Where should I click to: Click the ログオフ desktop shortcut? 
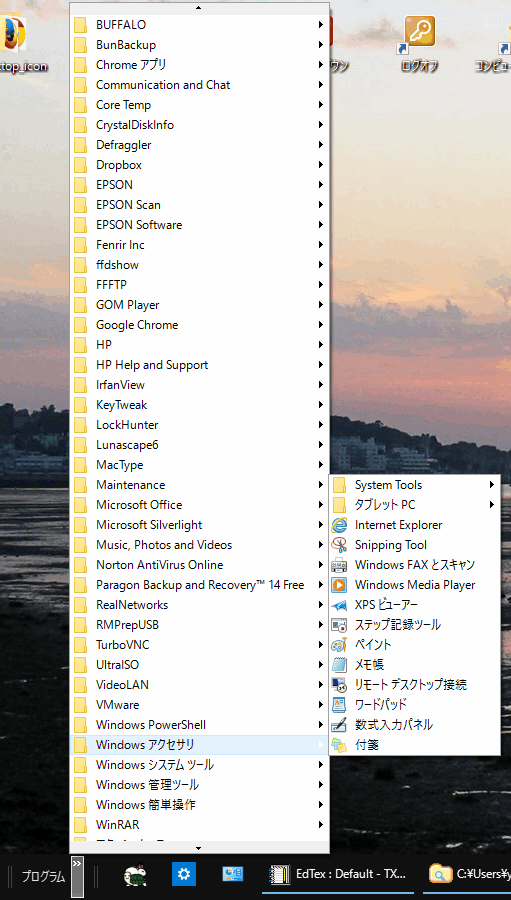pos(419,43)
